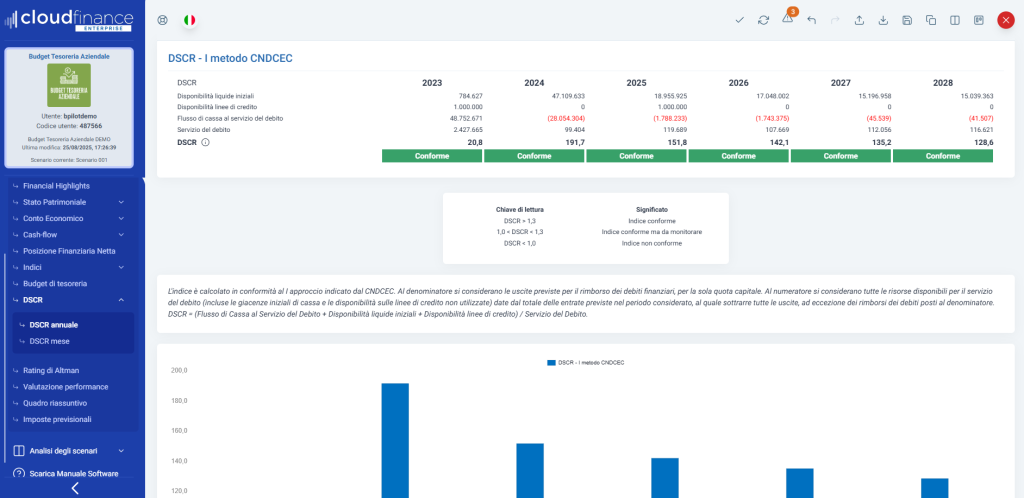Click the checkmark confirm icon
Image resolution: width=1024 pixels, height=498 pixels.
[739, 20]
